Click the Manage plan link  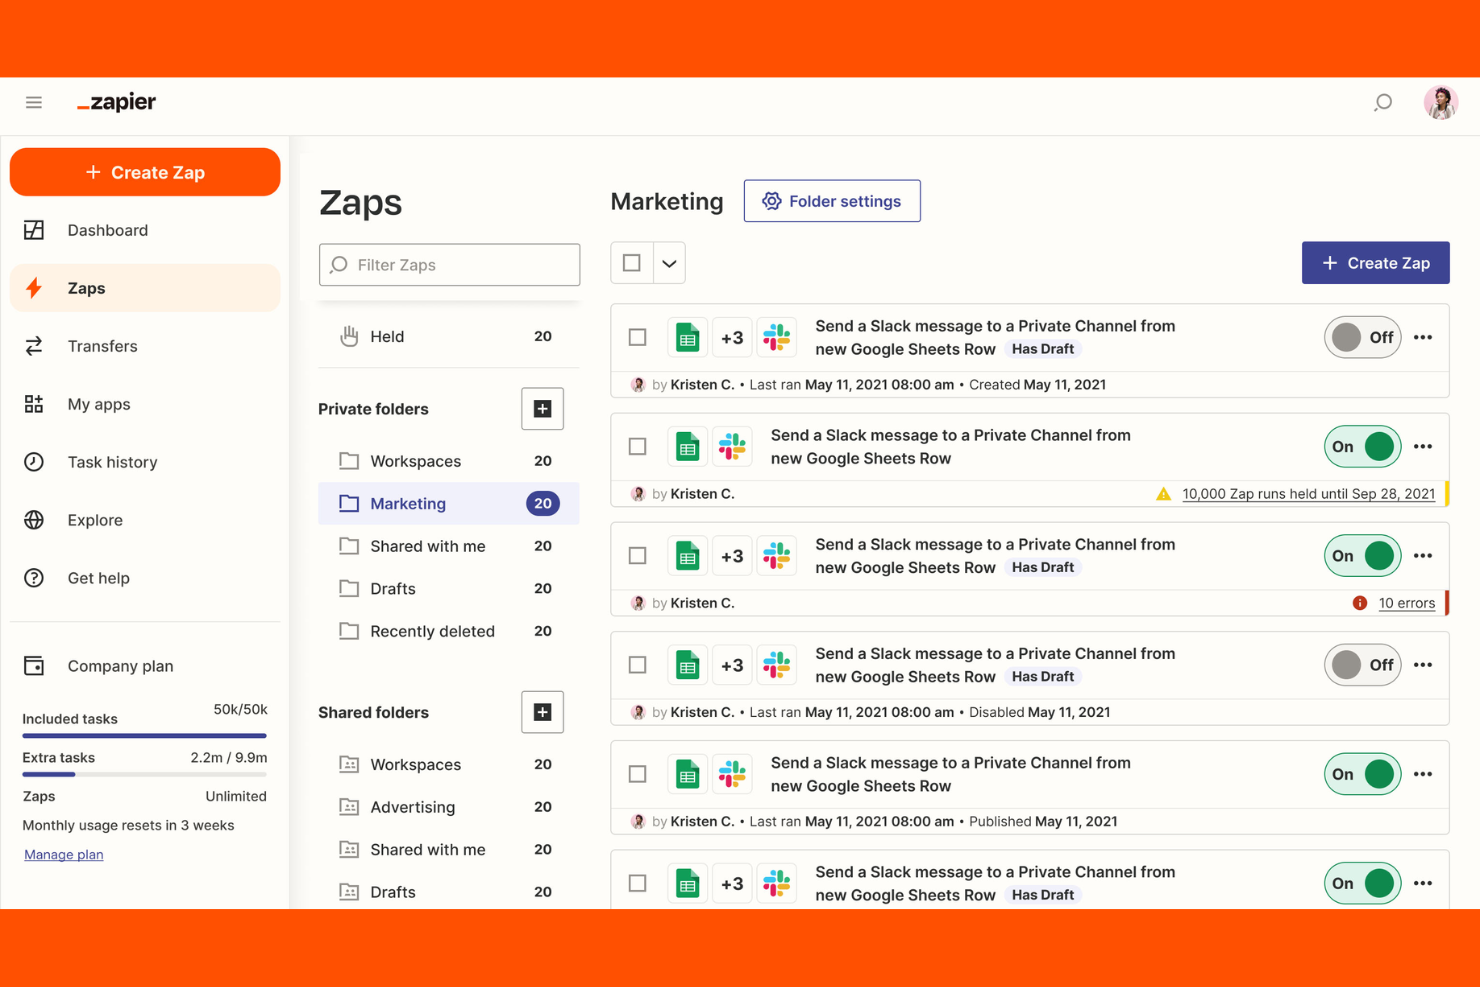point(64,854)
